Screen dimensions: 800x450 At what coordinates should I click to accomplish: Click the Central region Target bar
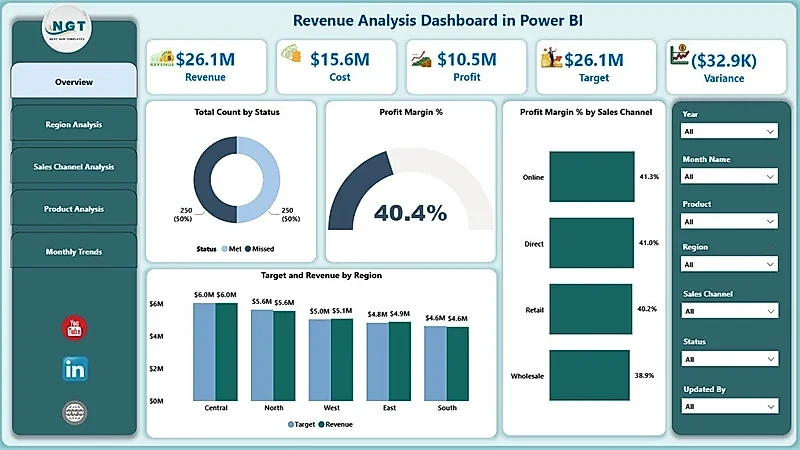click(204, 352)
